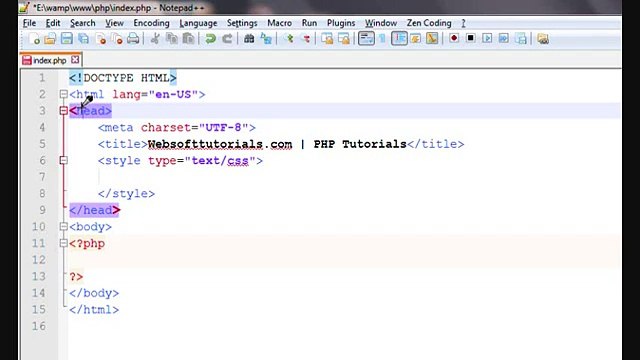Click the Zoom In toolbar icon

pos(289,39)
